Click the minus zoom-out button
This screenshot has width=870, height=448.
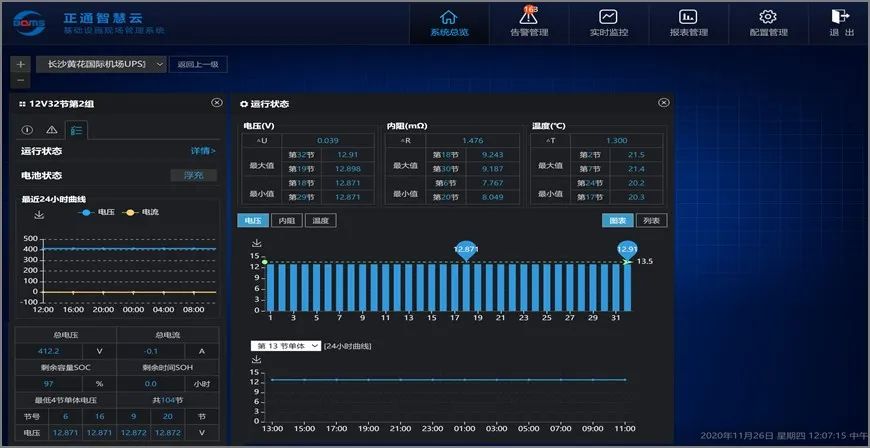[x=21, y=80]
